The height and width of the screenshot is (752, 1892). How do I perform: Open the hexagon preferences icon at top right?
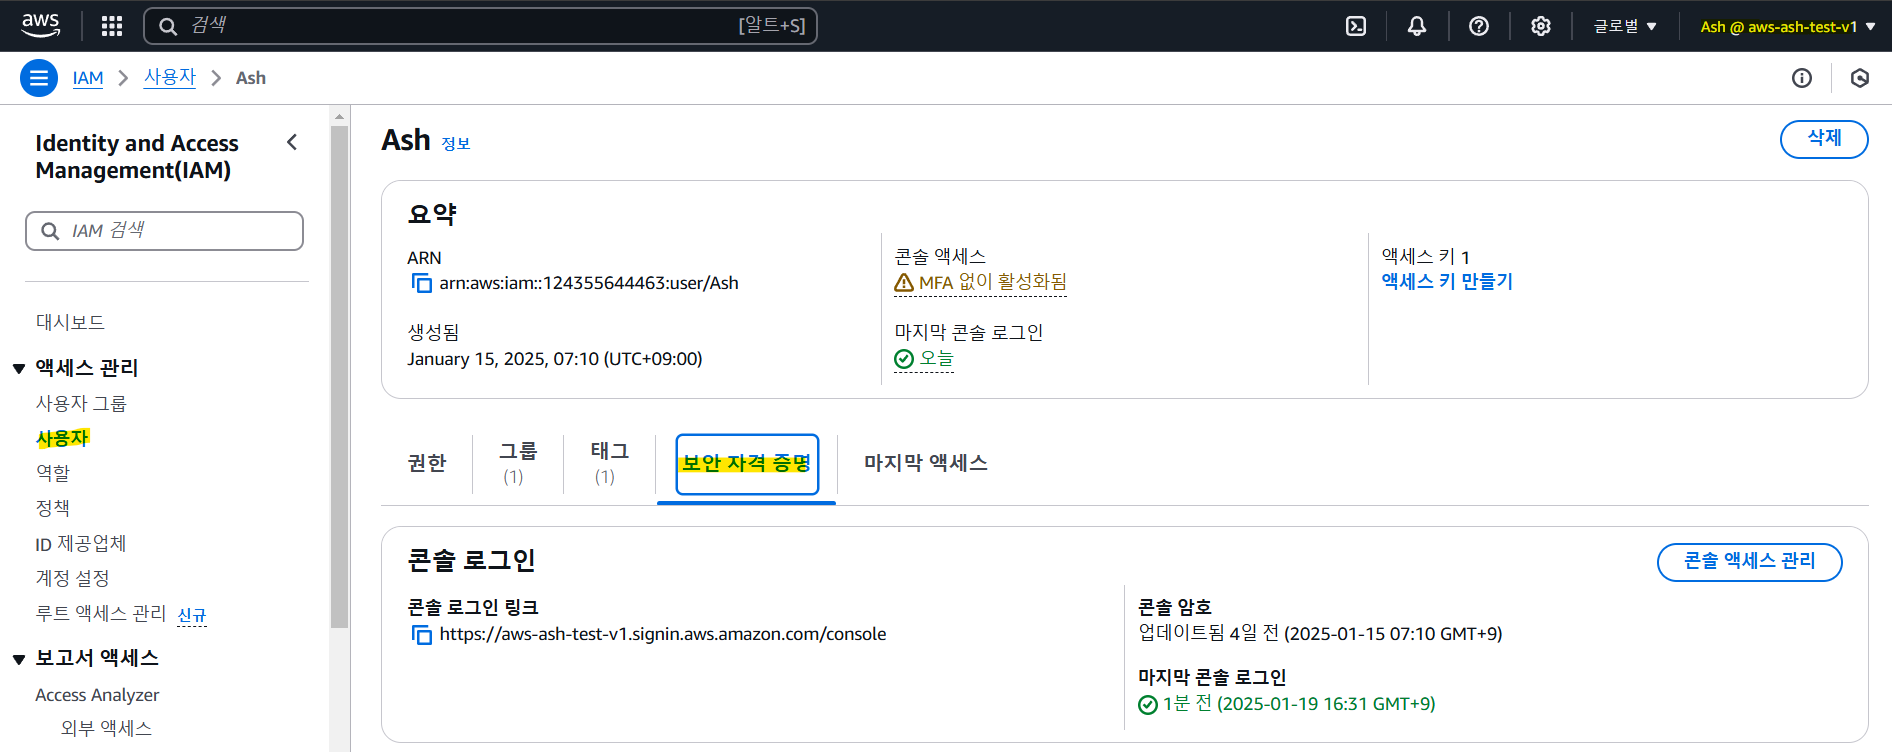[1860, 78]
